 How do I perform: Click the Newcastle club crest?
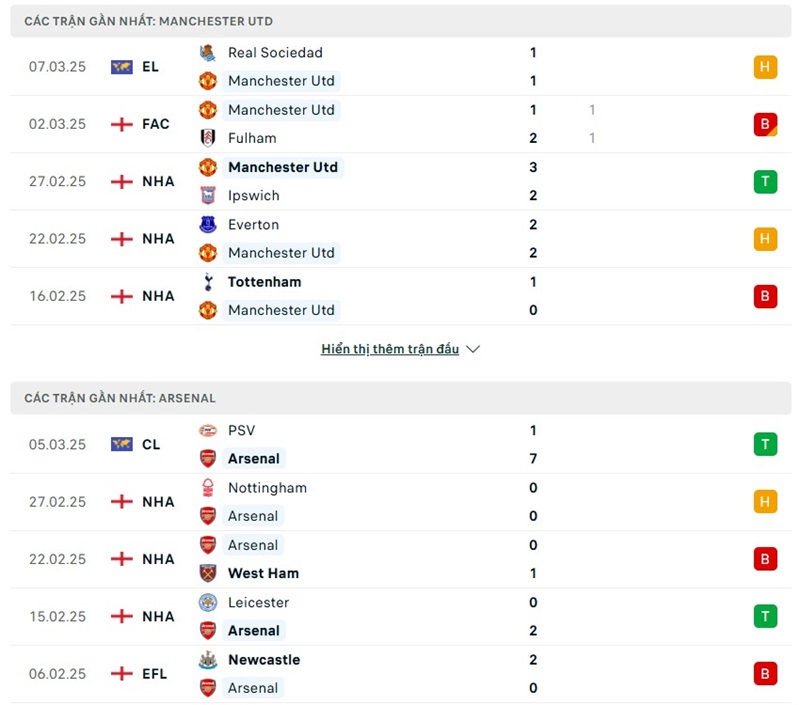207,660
